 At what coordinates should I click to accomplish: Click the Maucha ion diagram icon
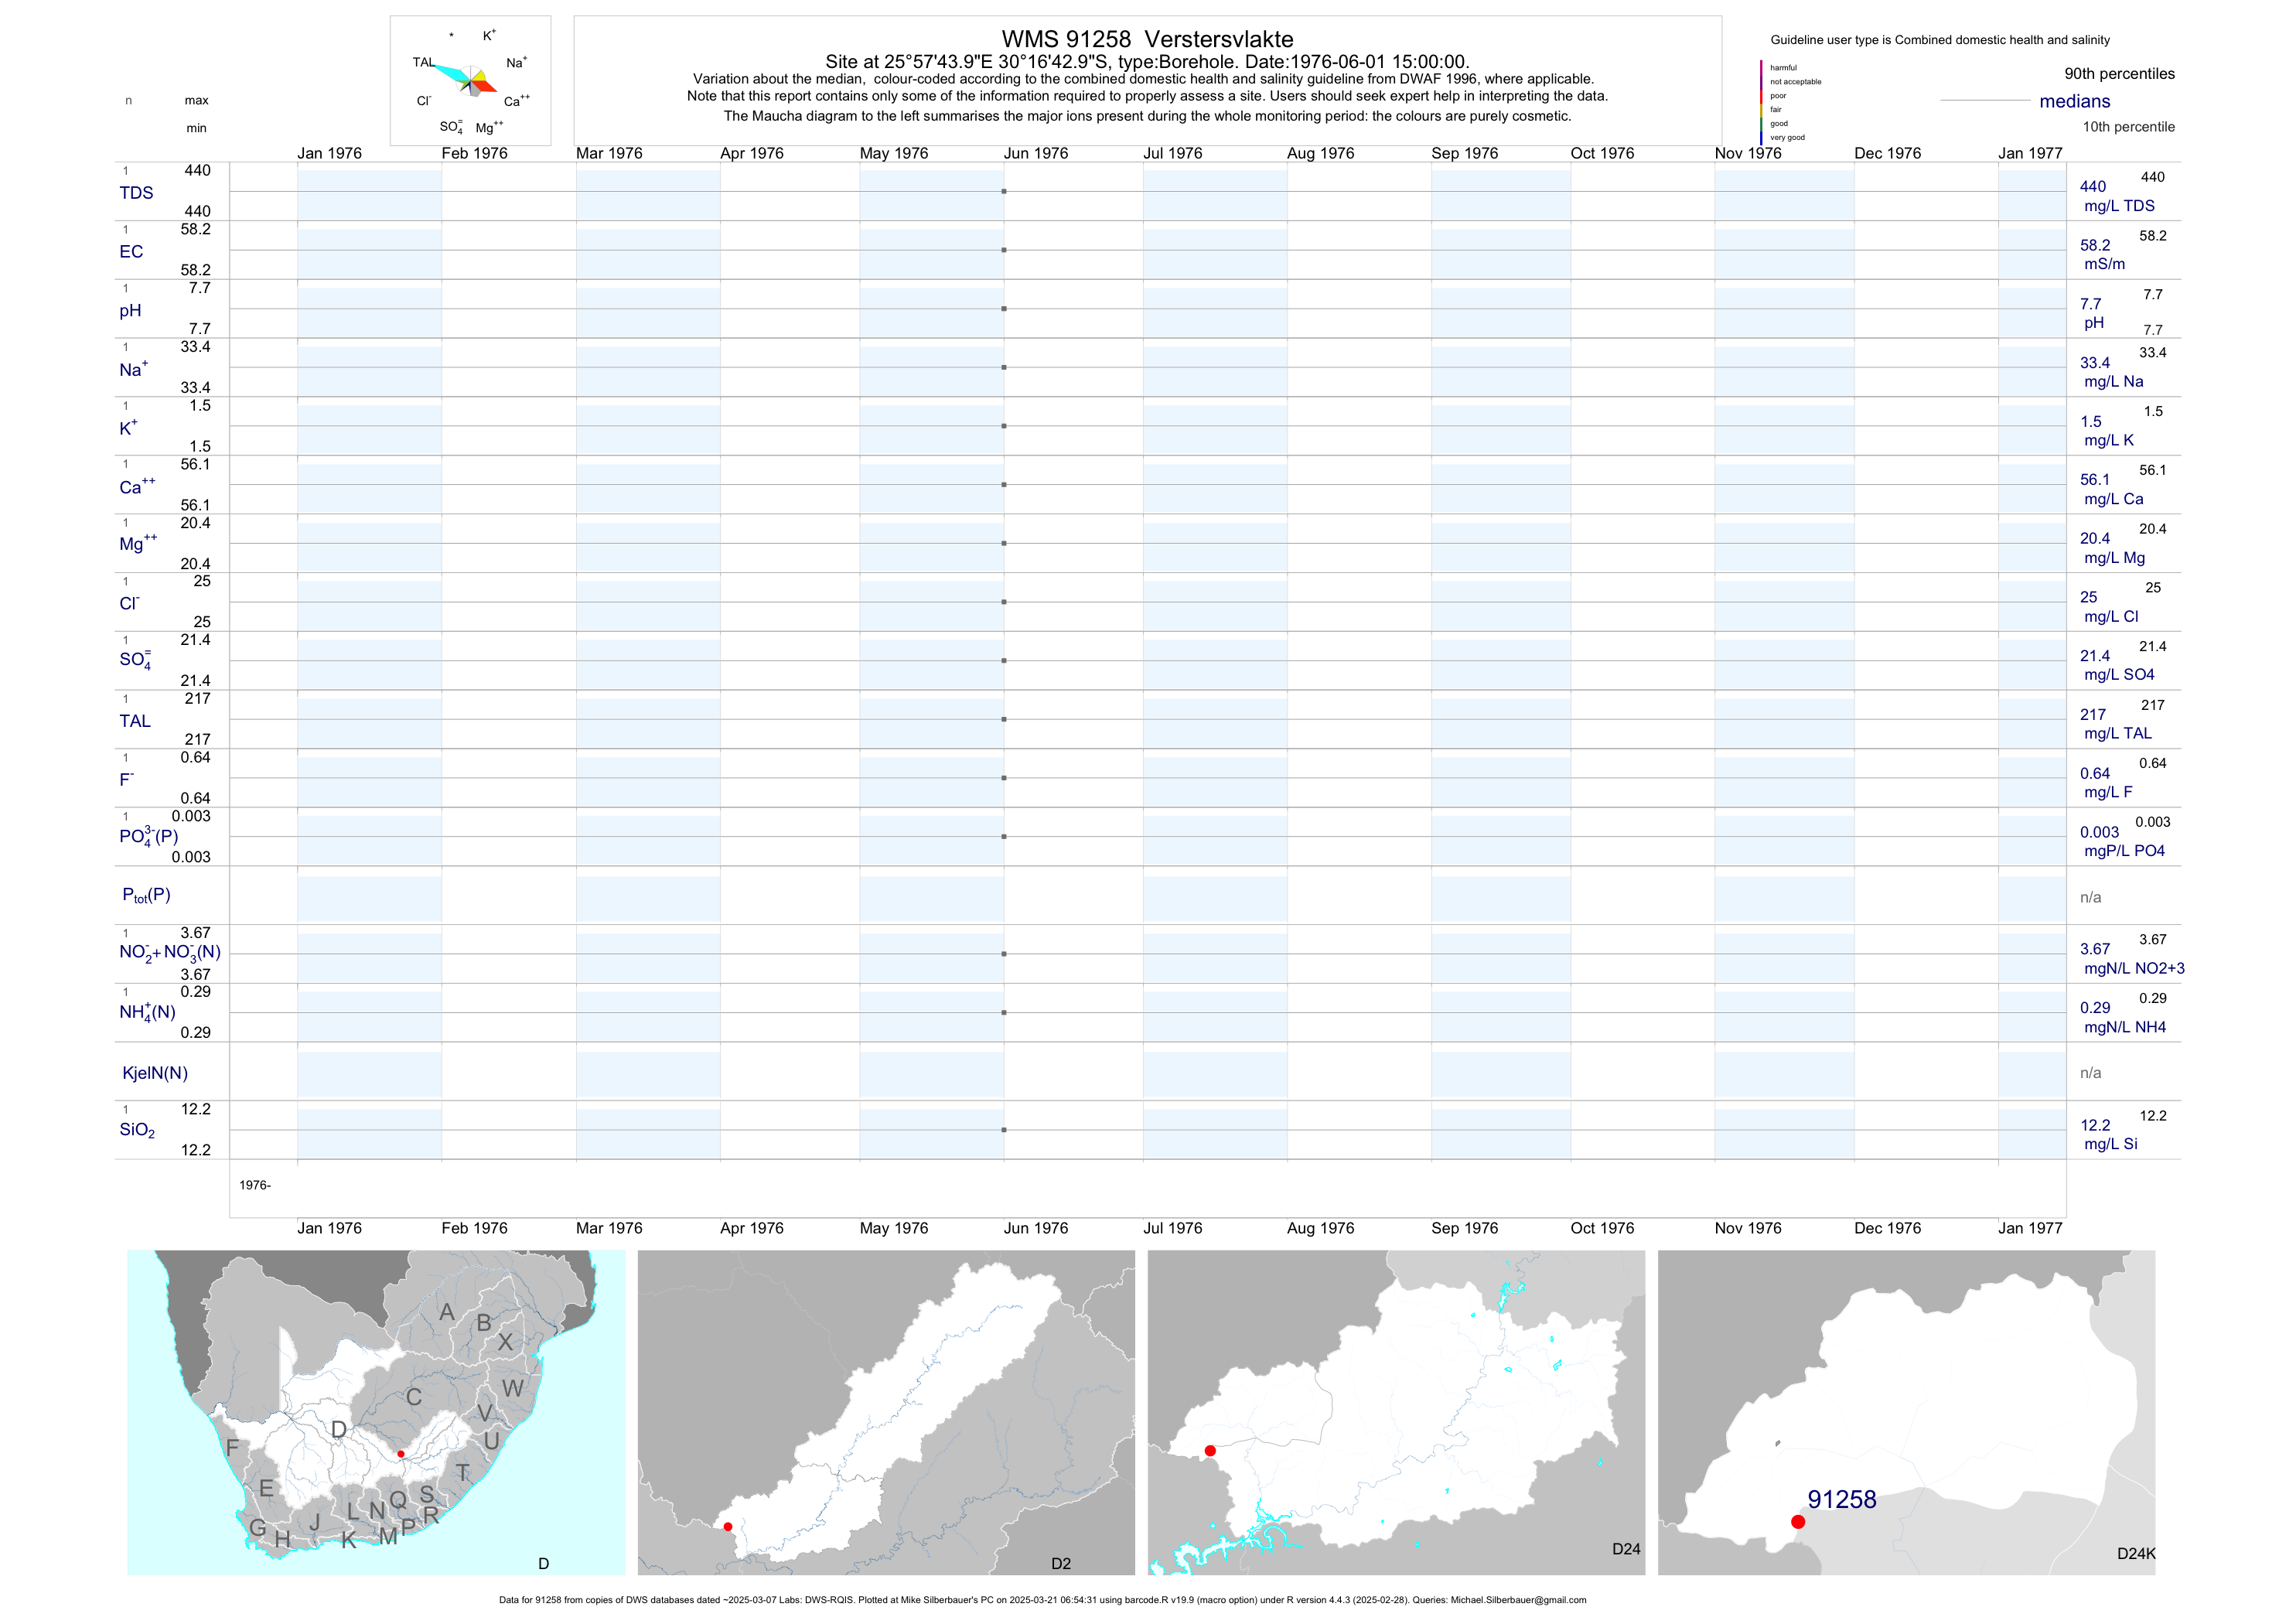(x=471, y=80)
